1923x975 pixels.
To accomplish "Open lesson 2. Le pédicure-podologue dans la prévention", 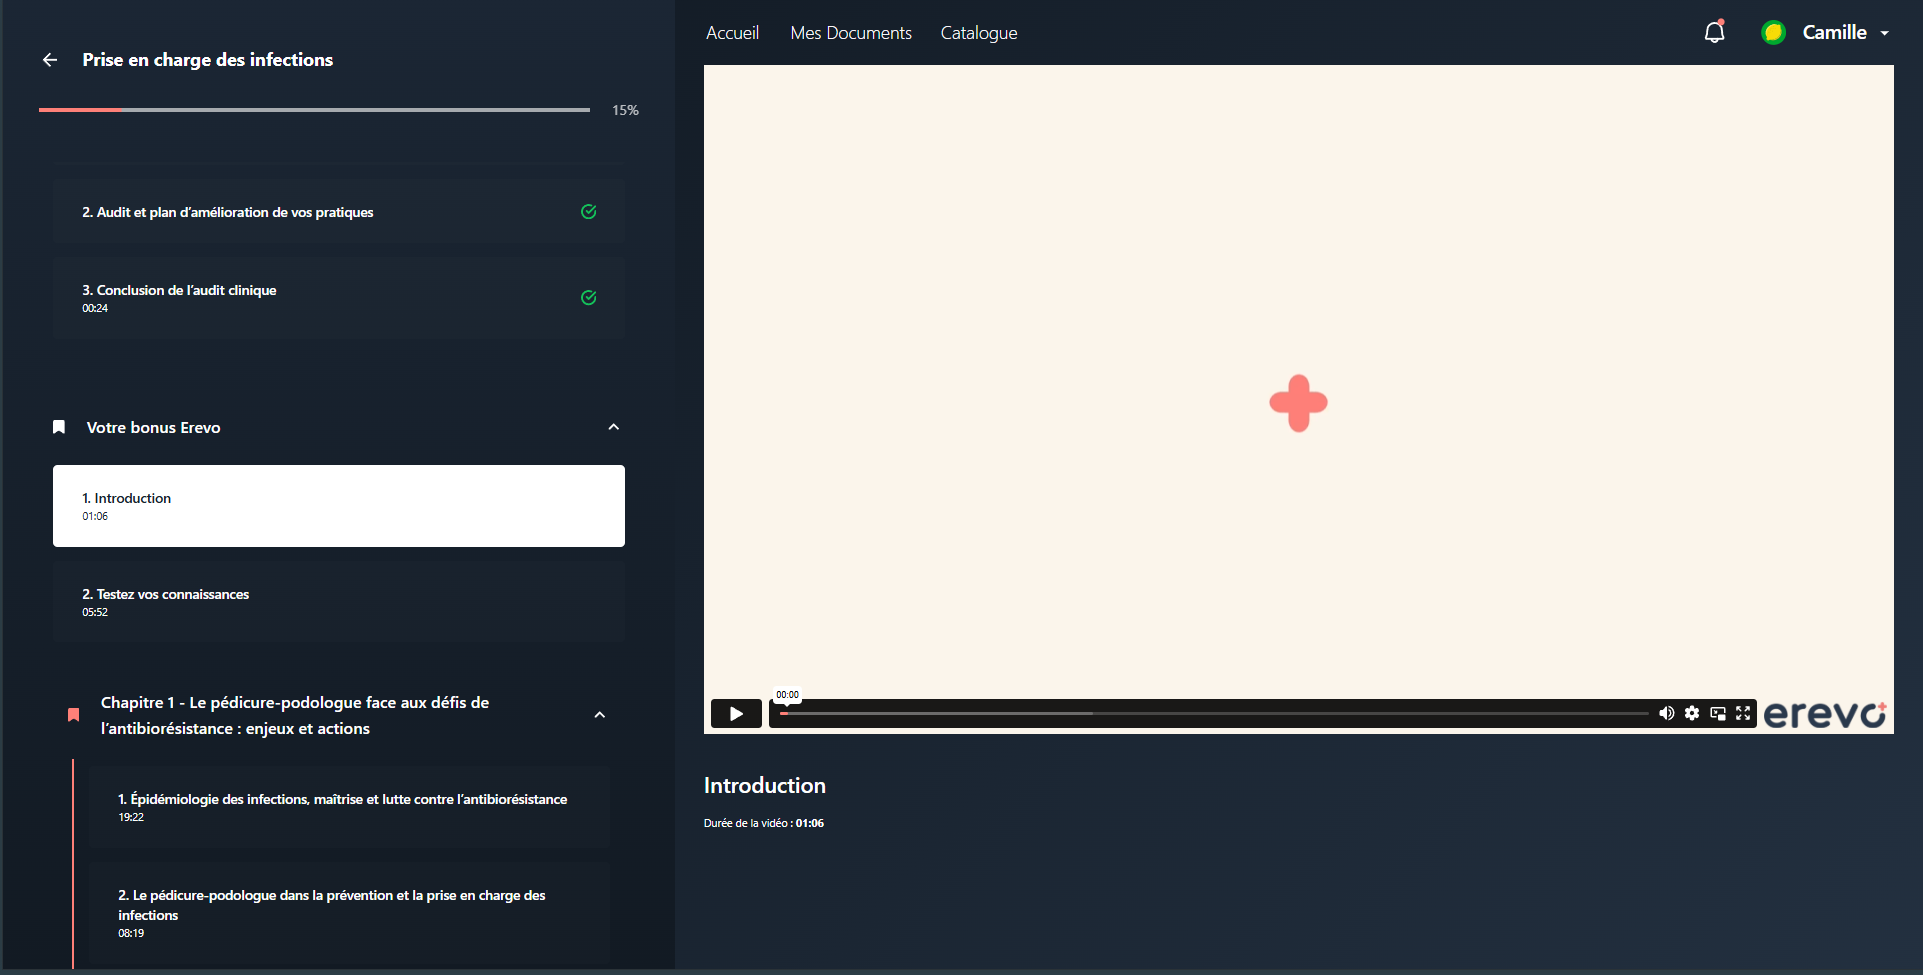I will (349, 913).
